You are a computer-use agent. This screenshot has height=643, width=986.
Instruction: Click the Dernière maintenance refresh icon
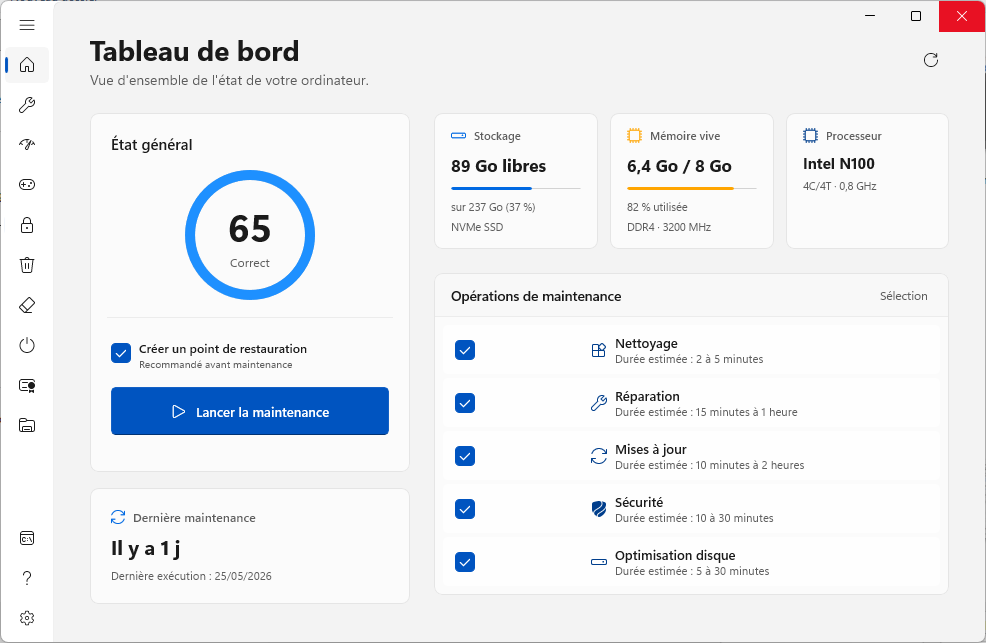click(118, 517)
